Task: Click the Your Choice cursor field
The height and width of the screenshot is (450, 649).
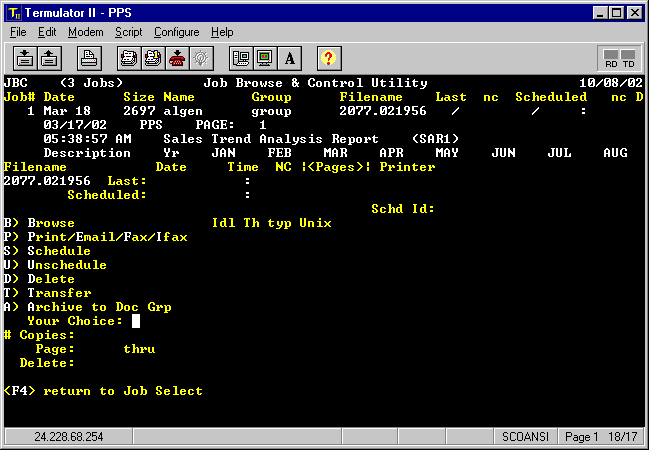Action: tap(136, 321)
